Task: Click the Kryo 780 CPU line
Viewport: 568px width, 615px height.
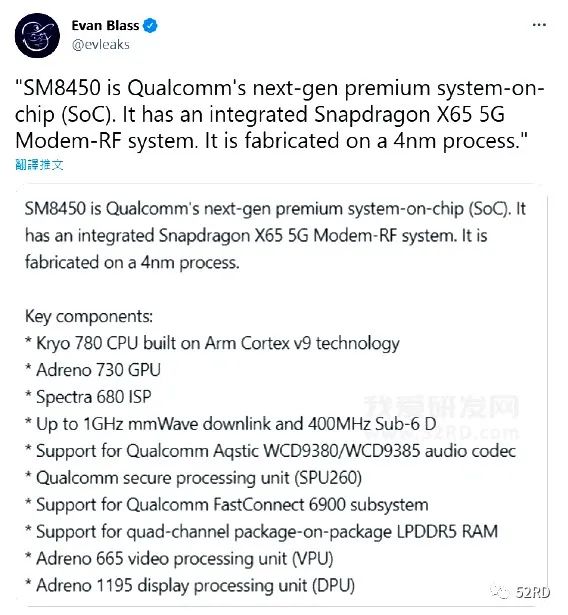Action: 212,343
